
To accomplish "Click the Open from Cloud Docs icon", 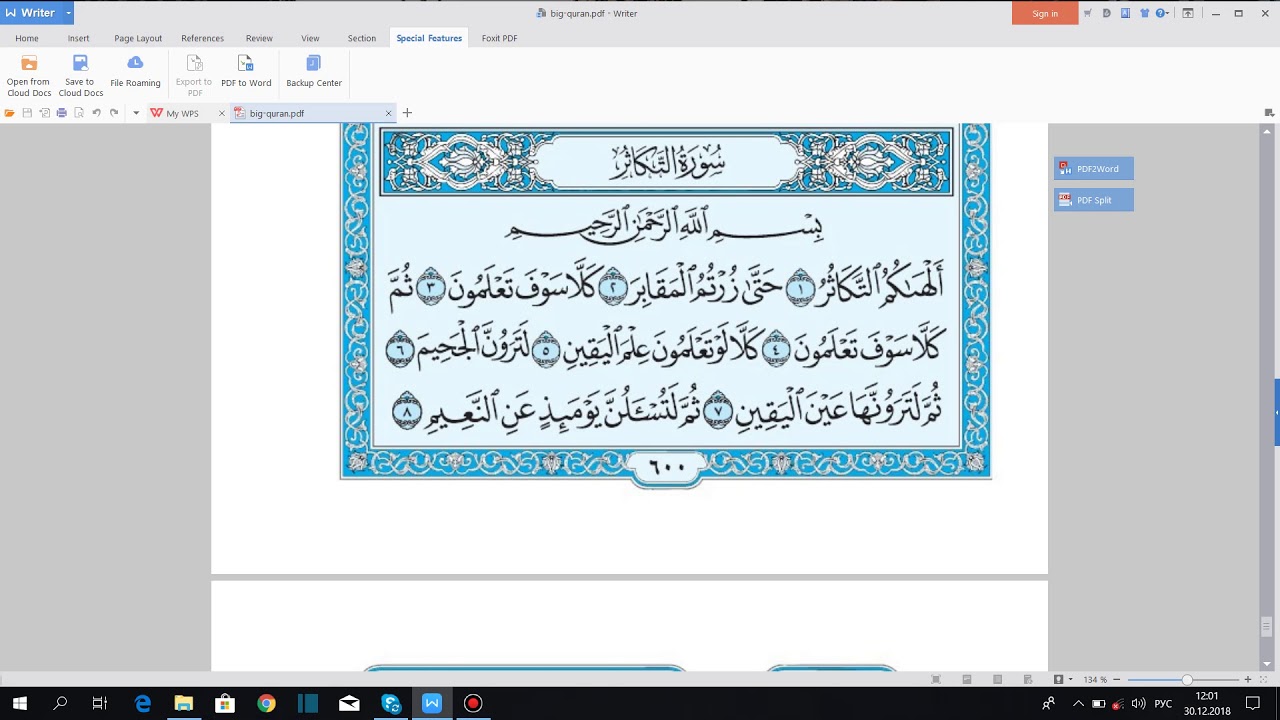I will 29,64.
